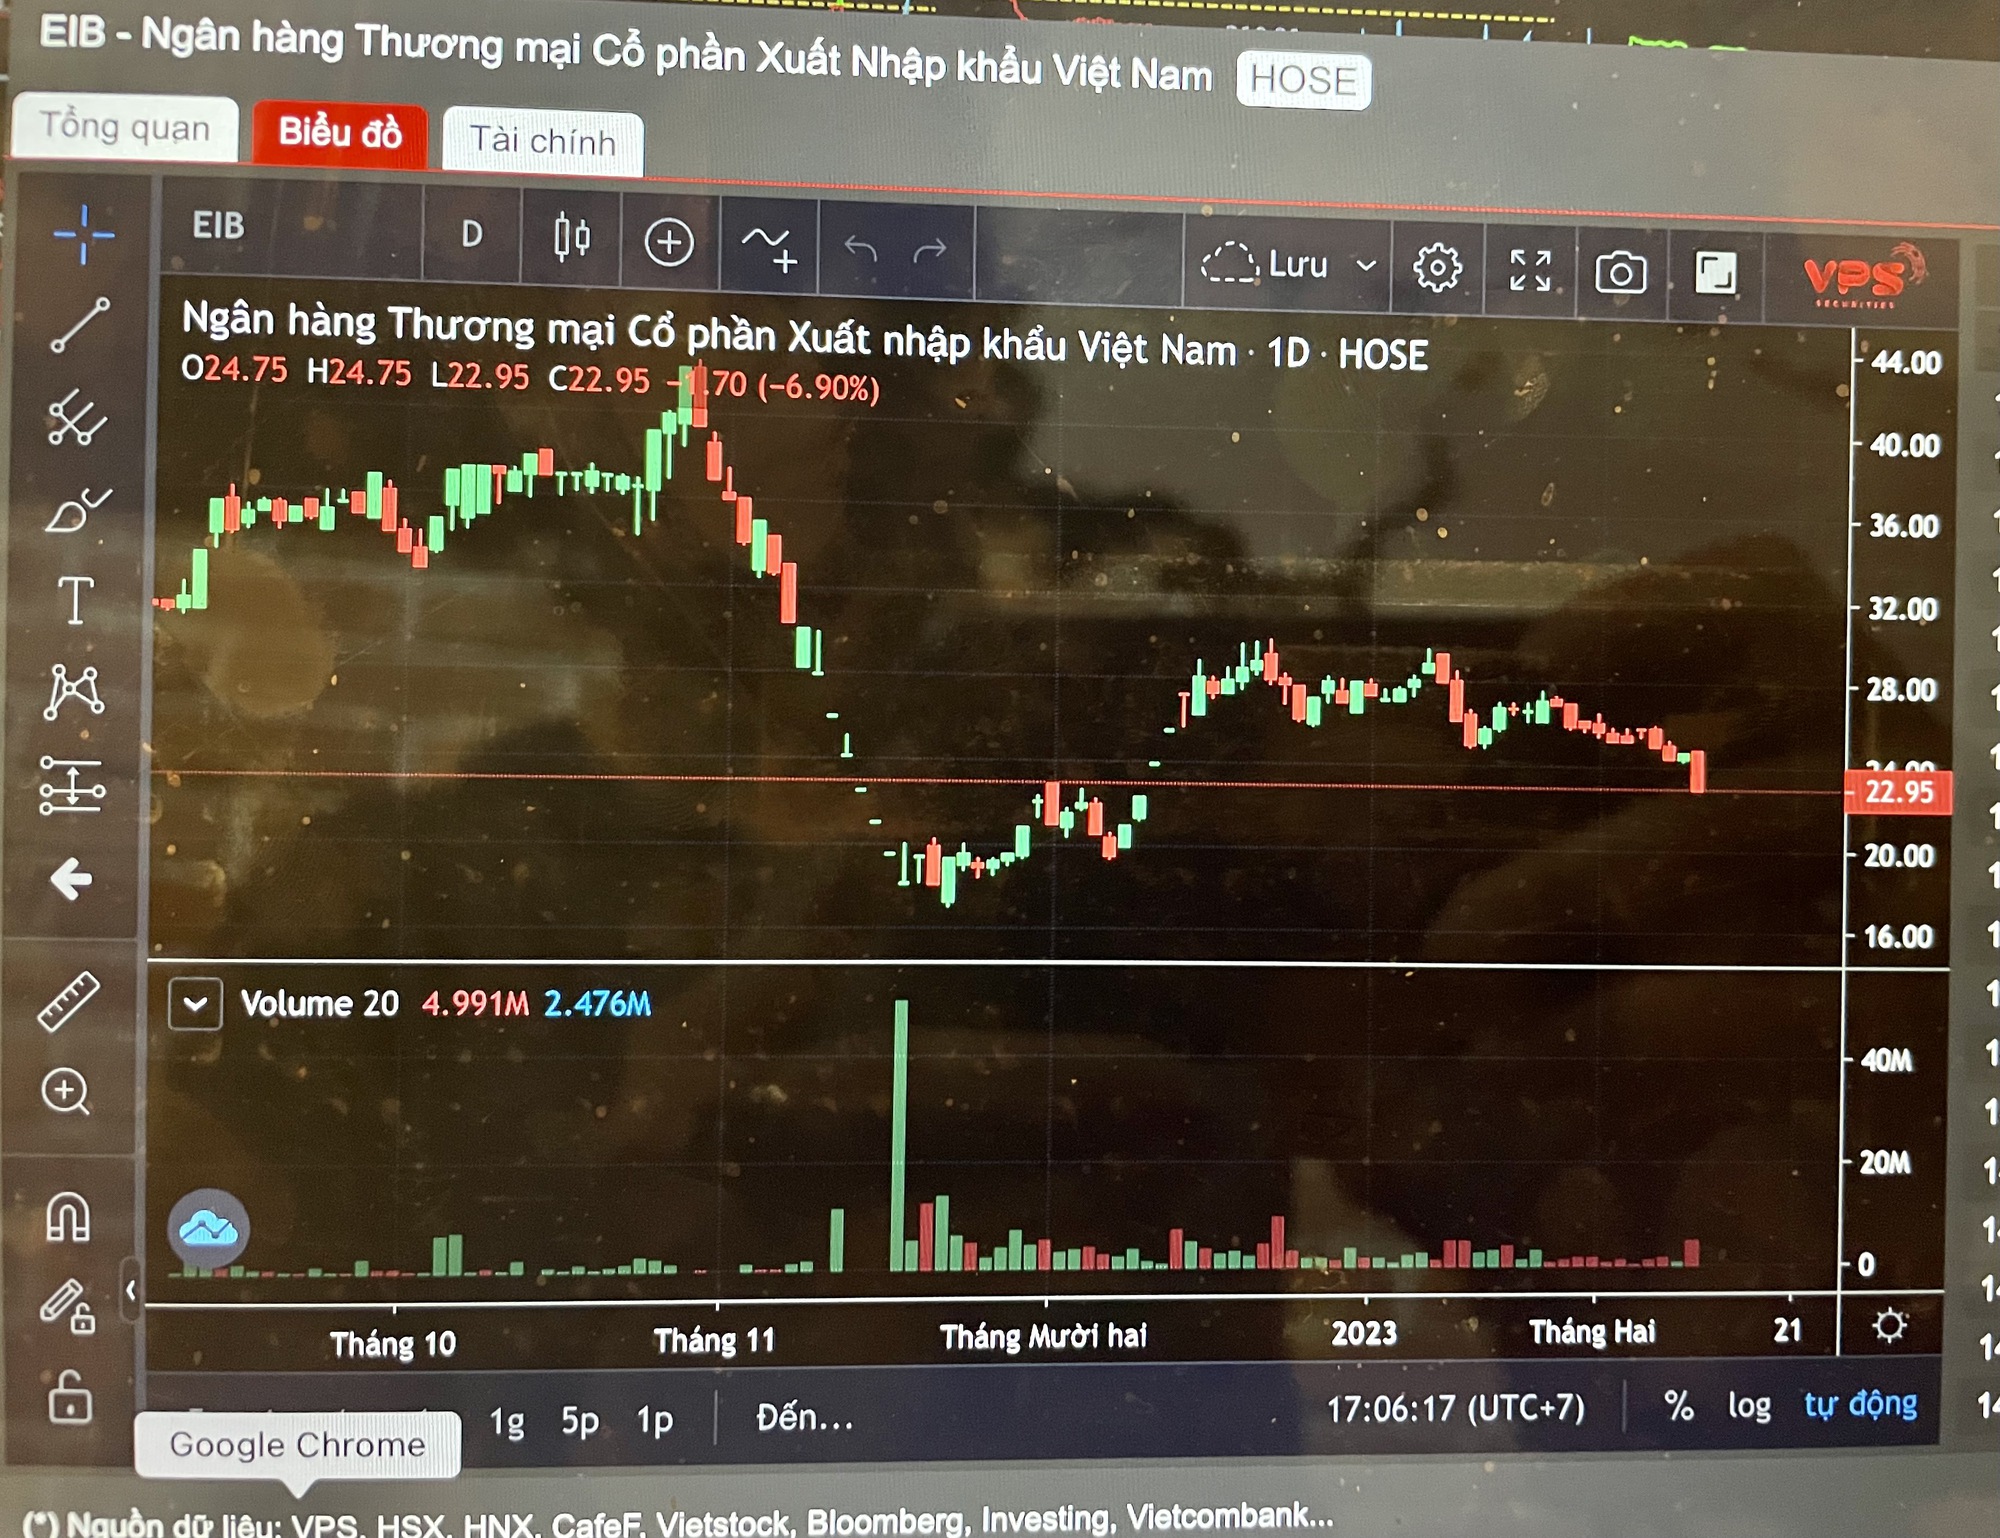The height and width of the screenshot is (1538, 2000).
Task: Expand the Lưu save dropdown arrow
Action: pos(1366,266)
